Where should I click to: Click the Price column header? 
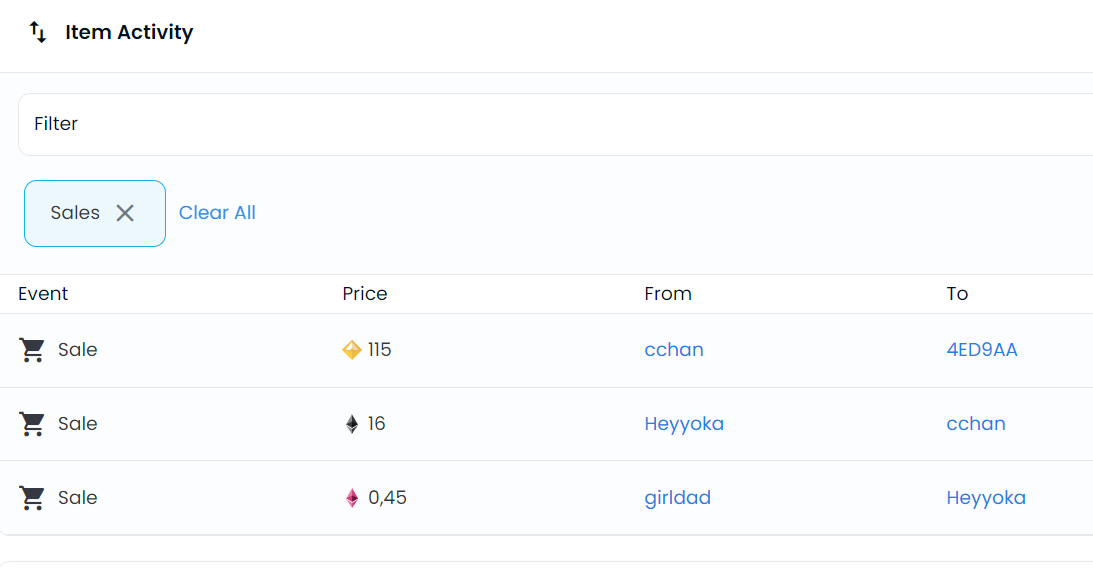365,294
